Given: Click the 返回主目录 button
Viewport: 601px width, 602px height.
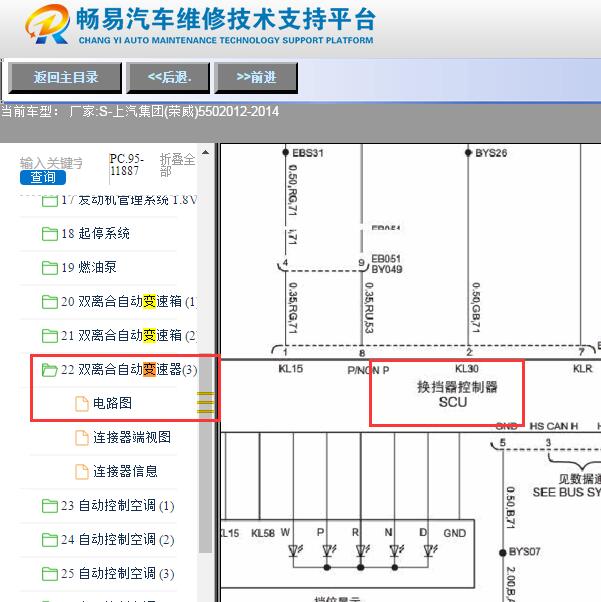Looking at the screenshot, I should [65, 78].
